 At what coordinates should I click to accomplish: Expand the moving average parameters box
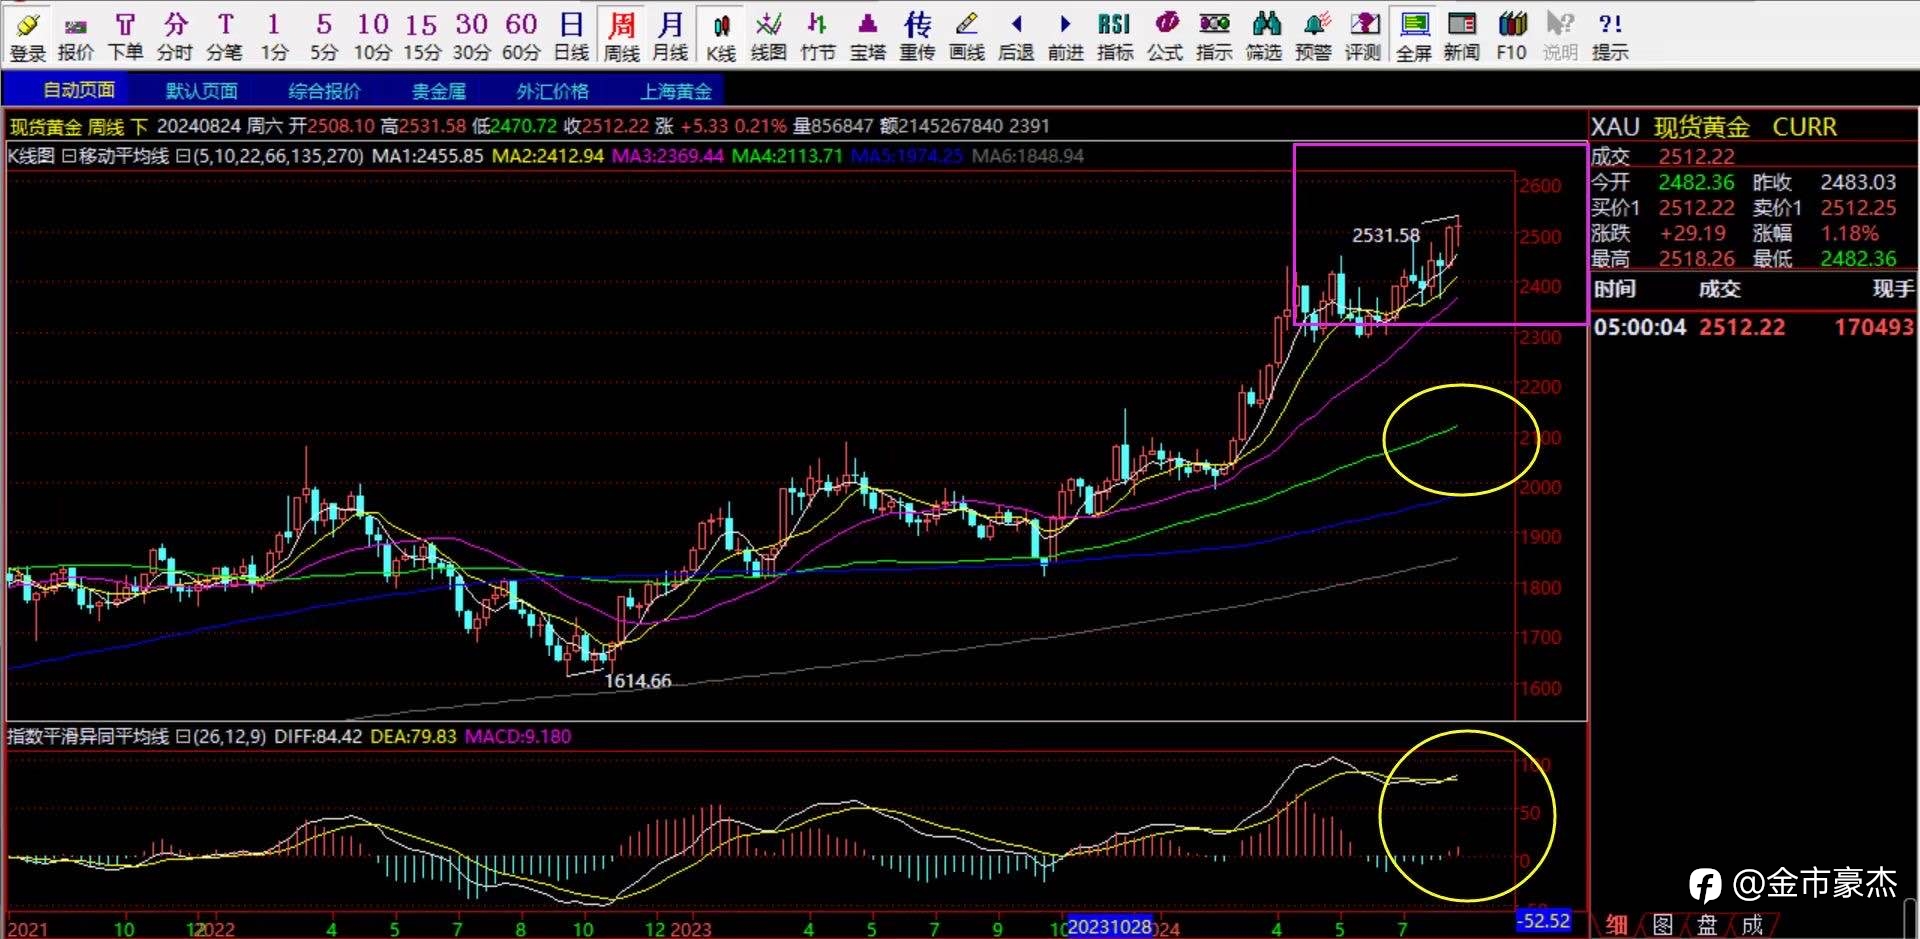click(x=182, y=156)
